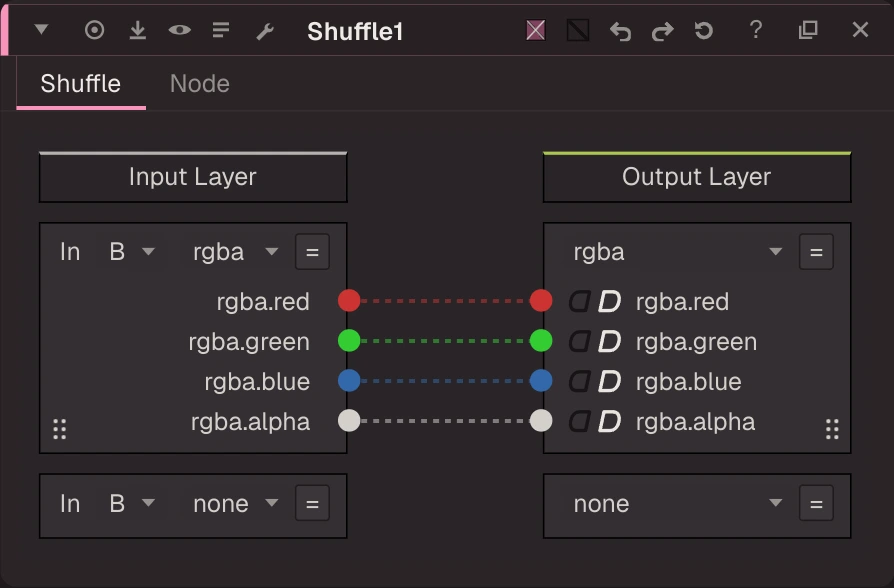Toggle the D button for output rgba.alpha
The height and width of the screenshot is (588, 894).
pos(609,421)
